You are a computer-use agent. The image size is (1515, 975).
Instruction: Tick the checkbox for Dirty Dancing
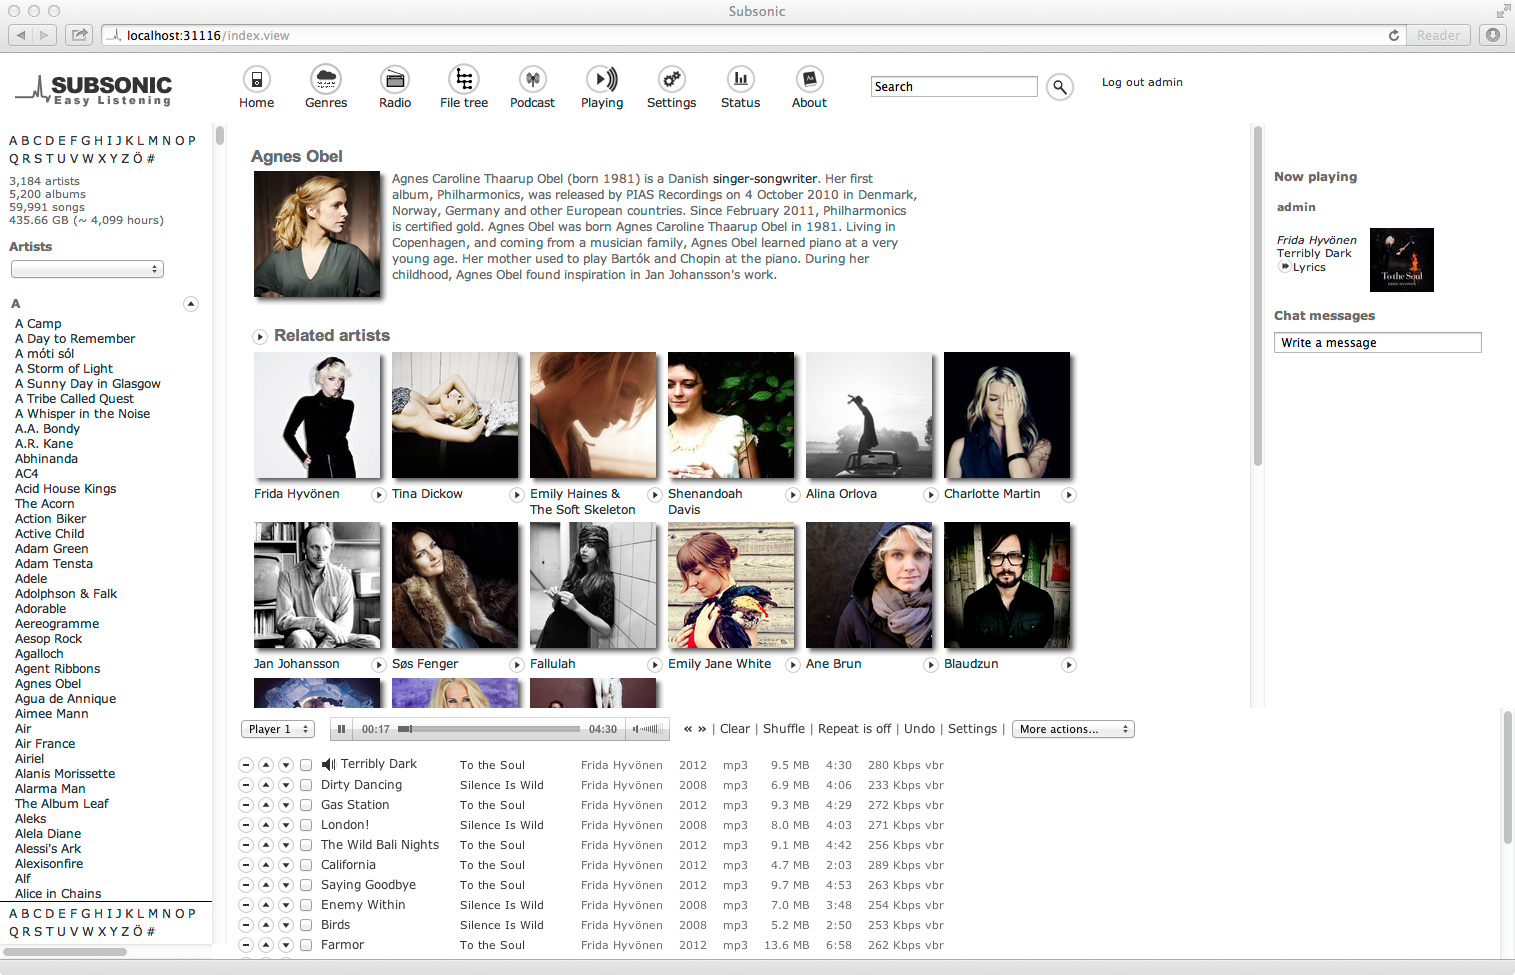coord(306,785)
